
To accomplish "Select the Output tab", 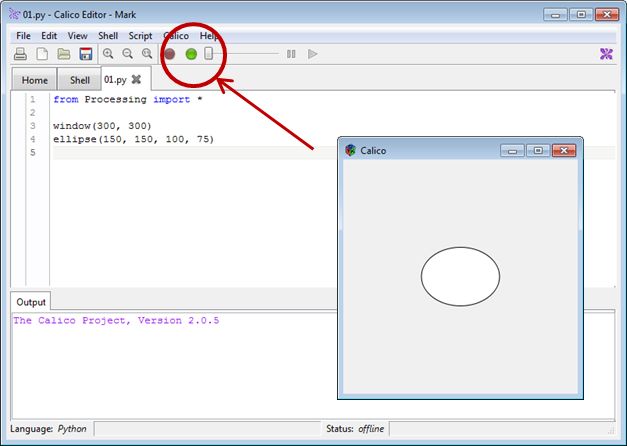I will [31, 302].
